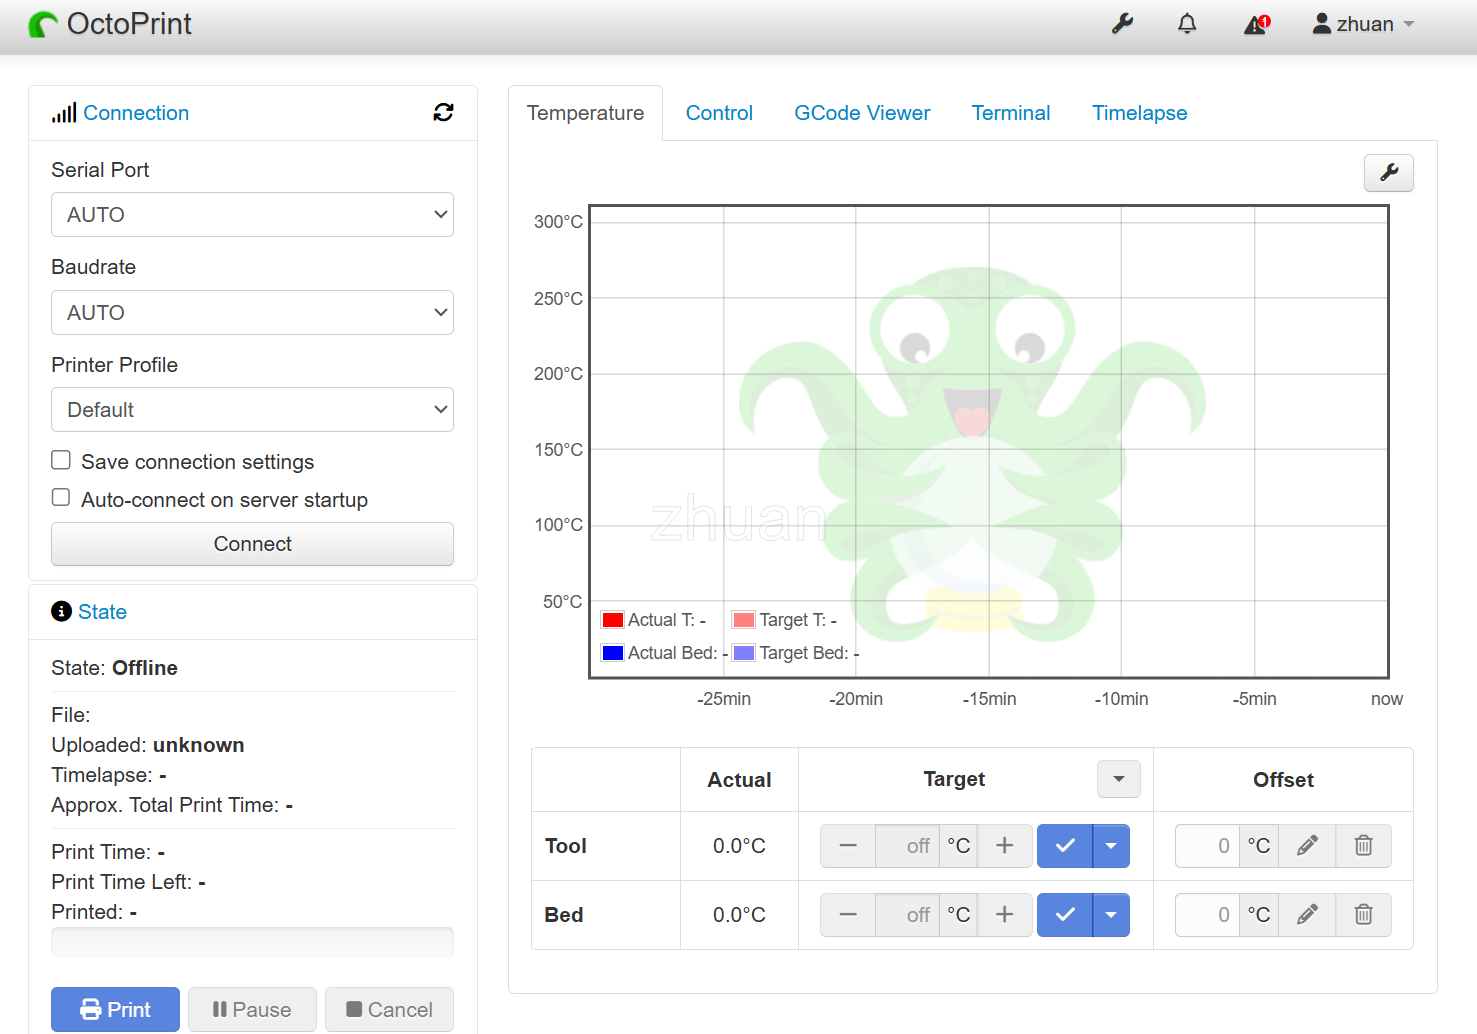Image resolution: width=1477 pixels, height=1034 pixels.
Task: Click 'Approx. Total Print Time:' text
Action: tap(165, 805)
